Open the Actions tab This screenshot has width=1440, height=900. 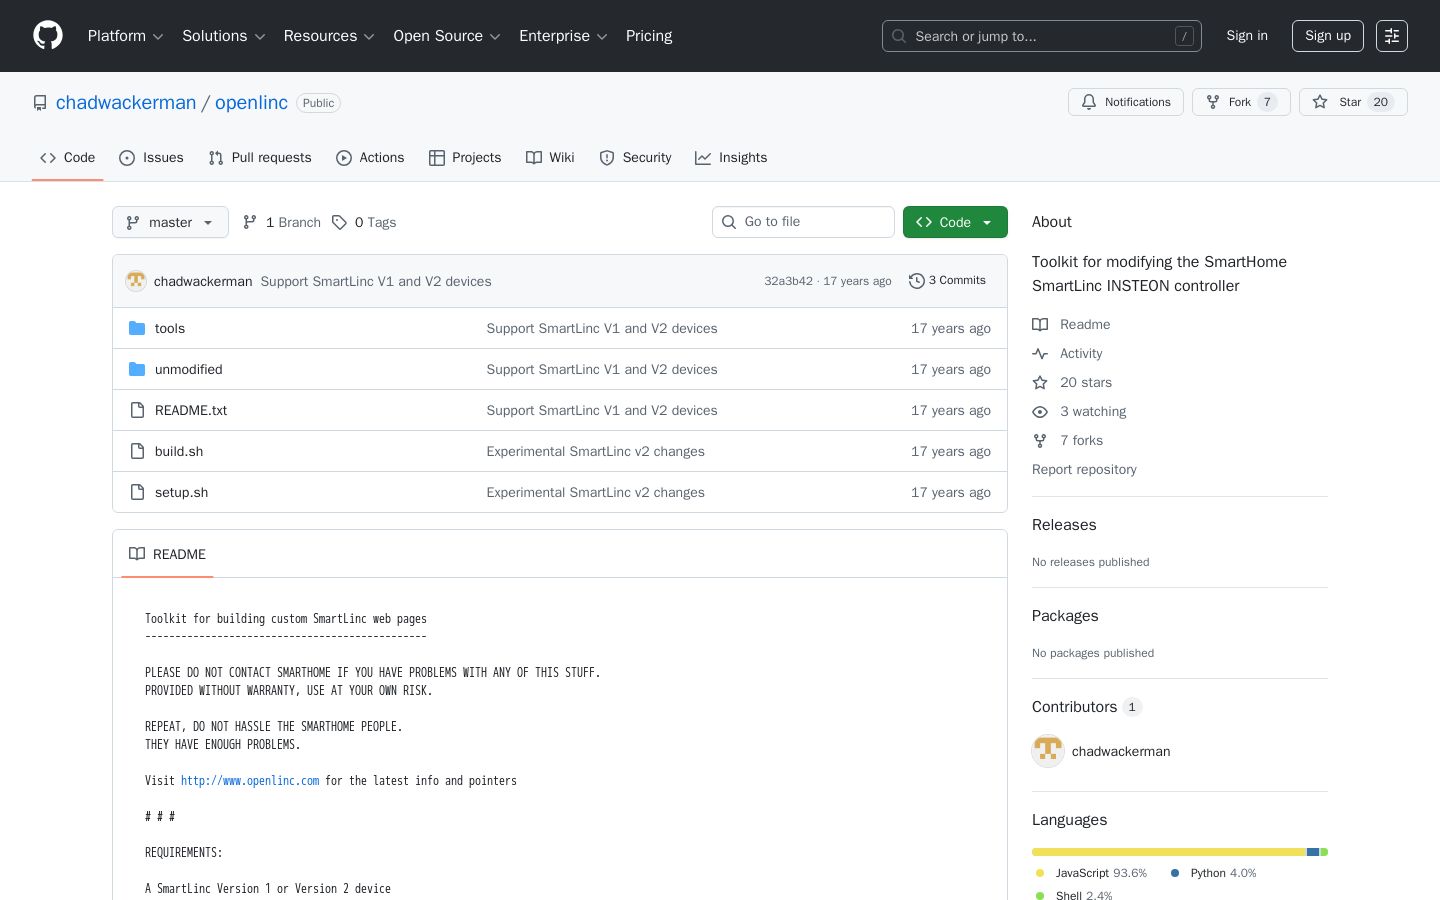[x=370, y=158]
